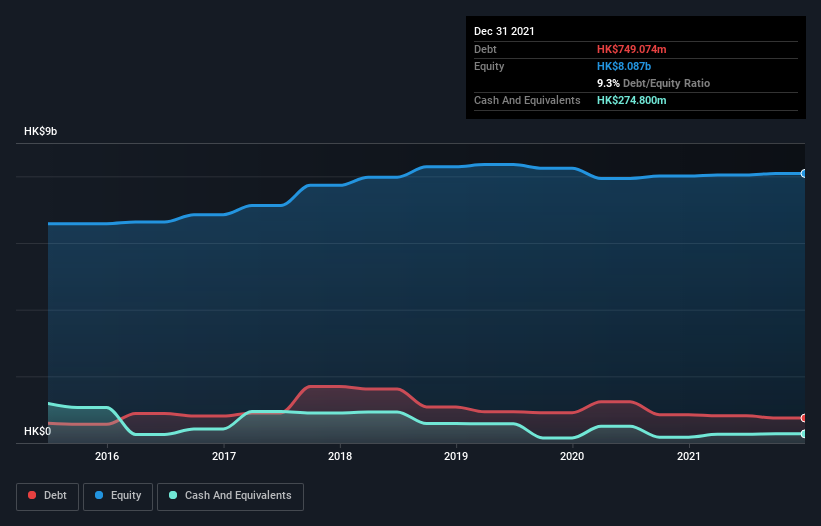Click the HK$274.800m cash value
The height and width of the screenshot is (526, 821).
point(631,100)
